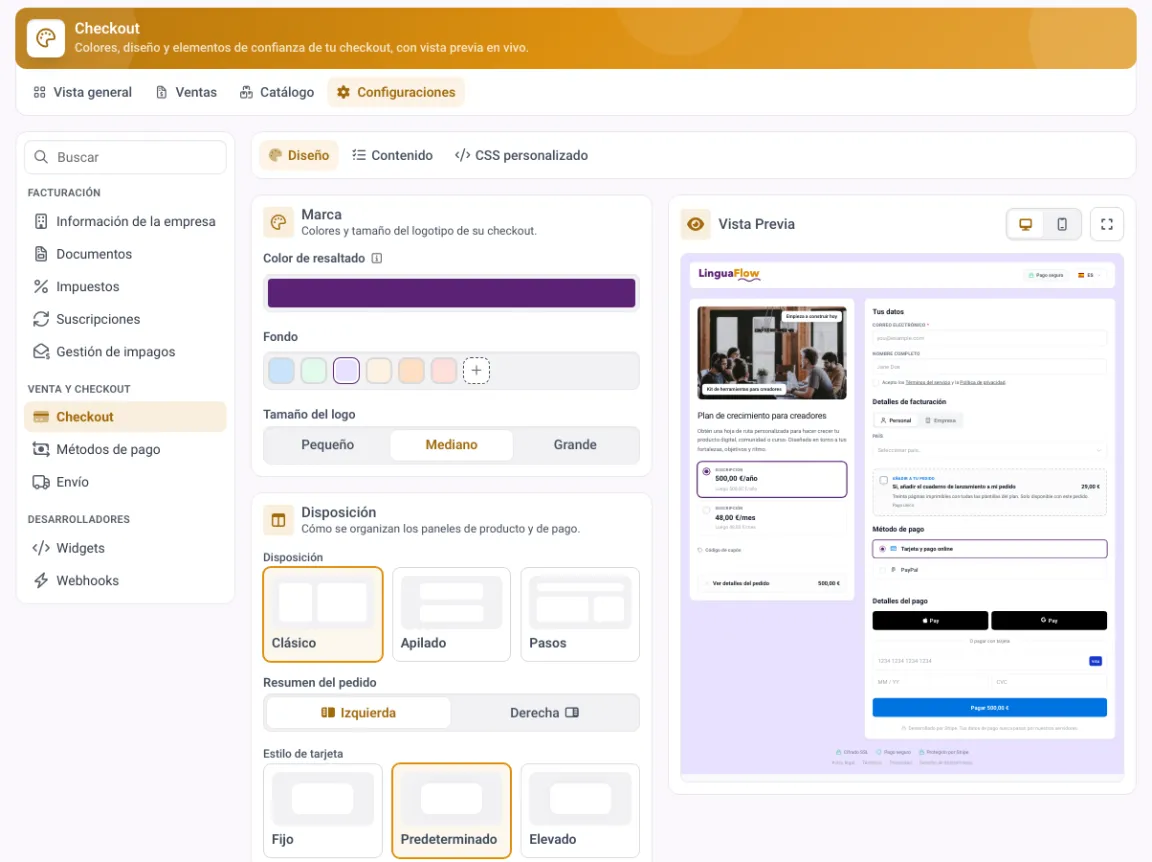Switch preview to desktop view
The image size is (1152, 862).
[x=1026, y=224]
